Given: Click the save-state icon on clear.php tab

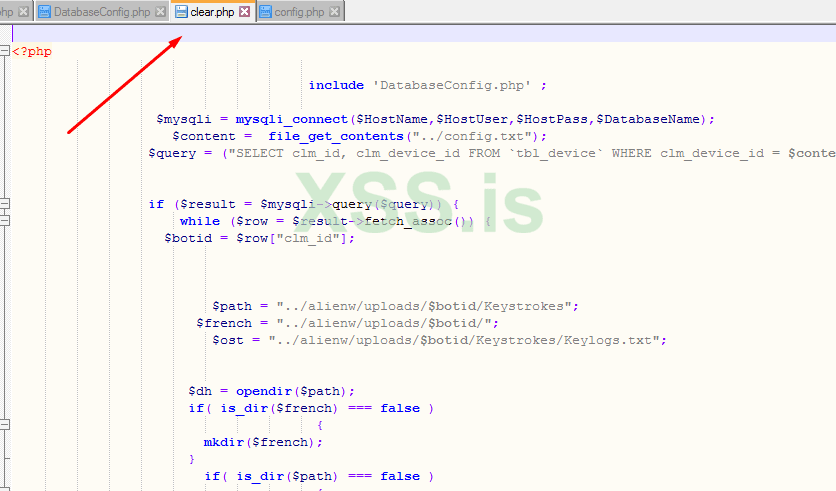Looking at the screenshot, I should (181, 12).
